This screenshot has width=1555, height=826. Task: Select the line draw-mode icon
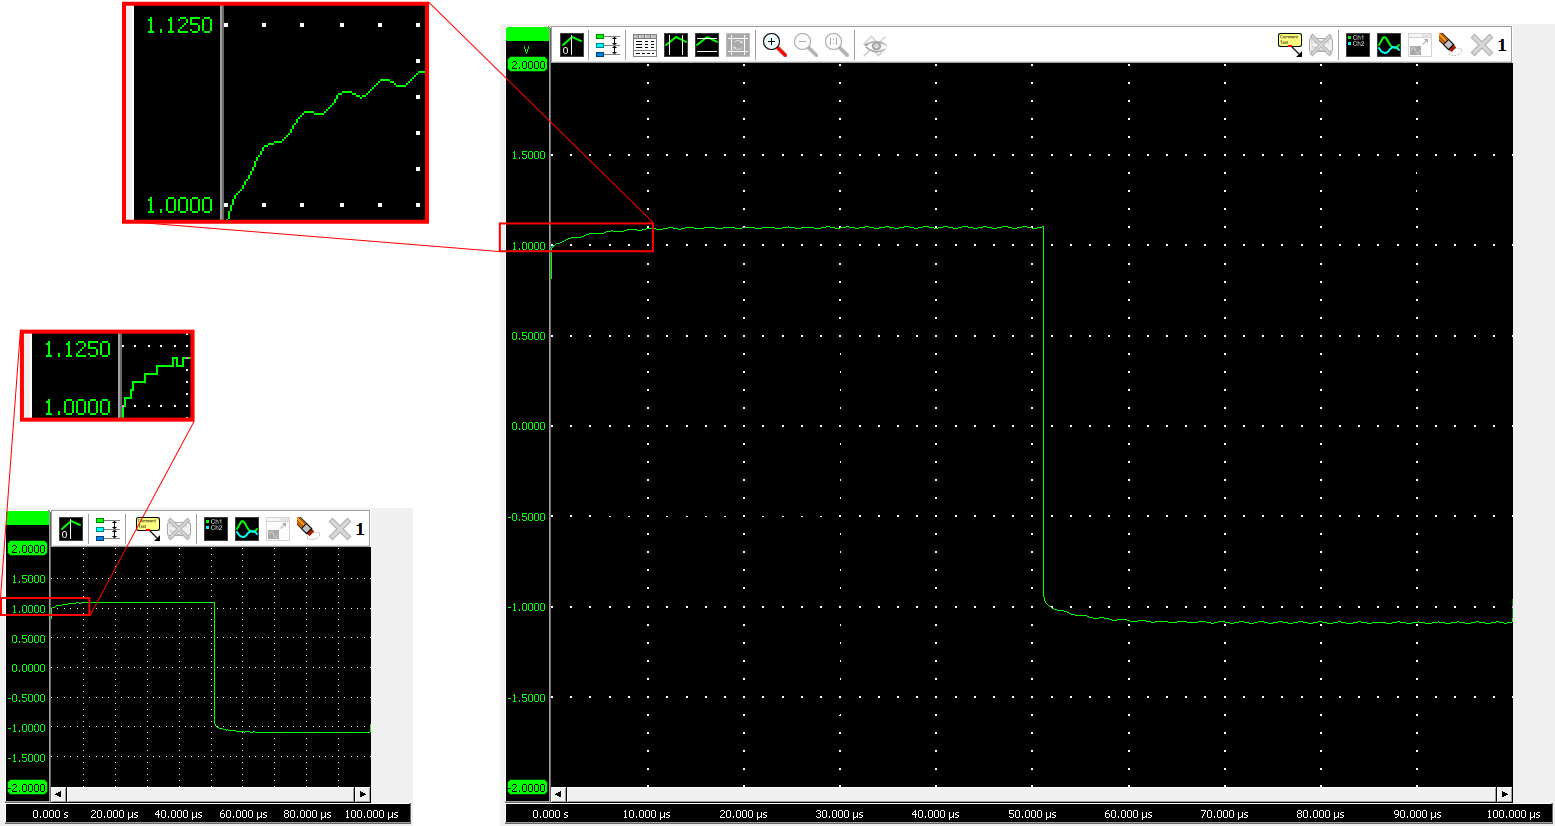point(676,44)
